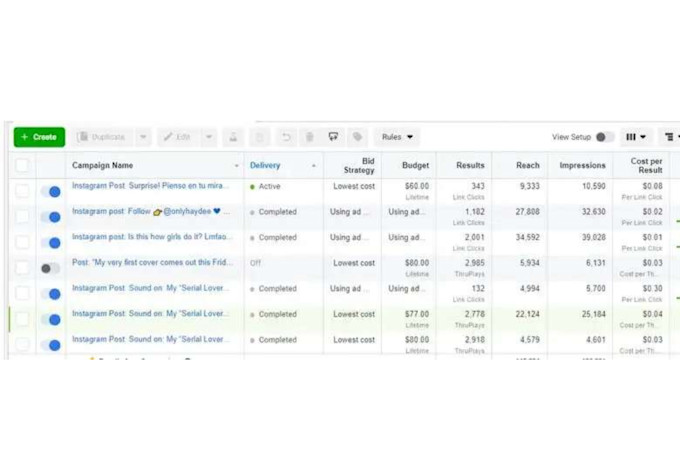Click the export speech-bubble icon
Image resolution: width=680 pixels, height=459 pixels.
pyautogui.click(x=333, y=137)
